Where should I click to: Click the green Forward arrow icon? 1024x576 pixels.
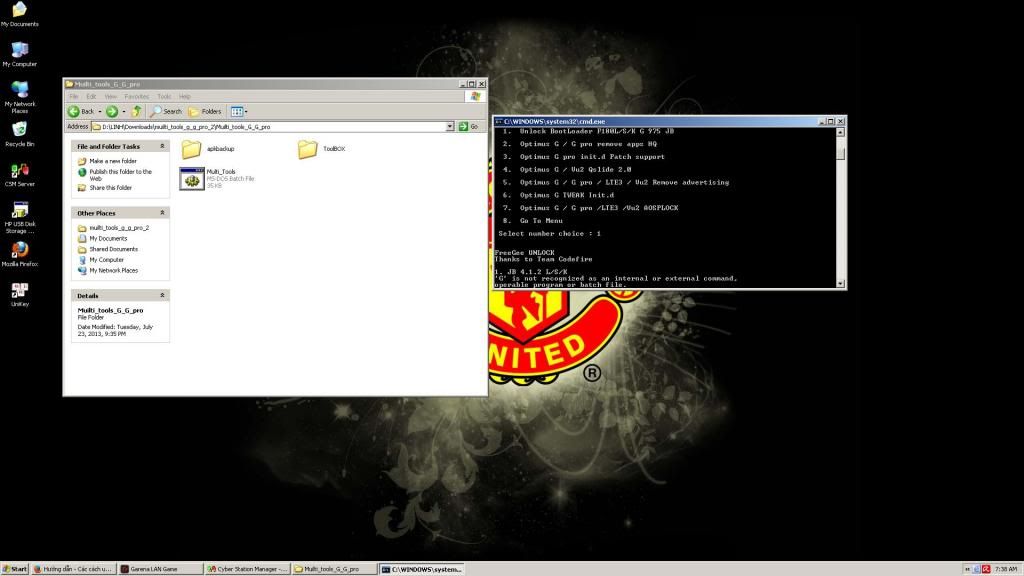click(112, 112)
